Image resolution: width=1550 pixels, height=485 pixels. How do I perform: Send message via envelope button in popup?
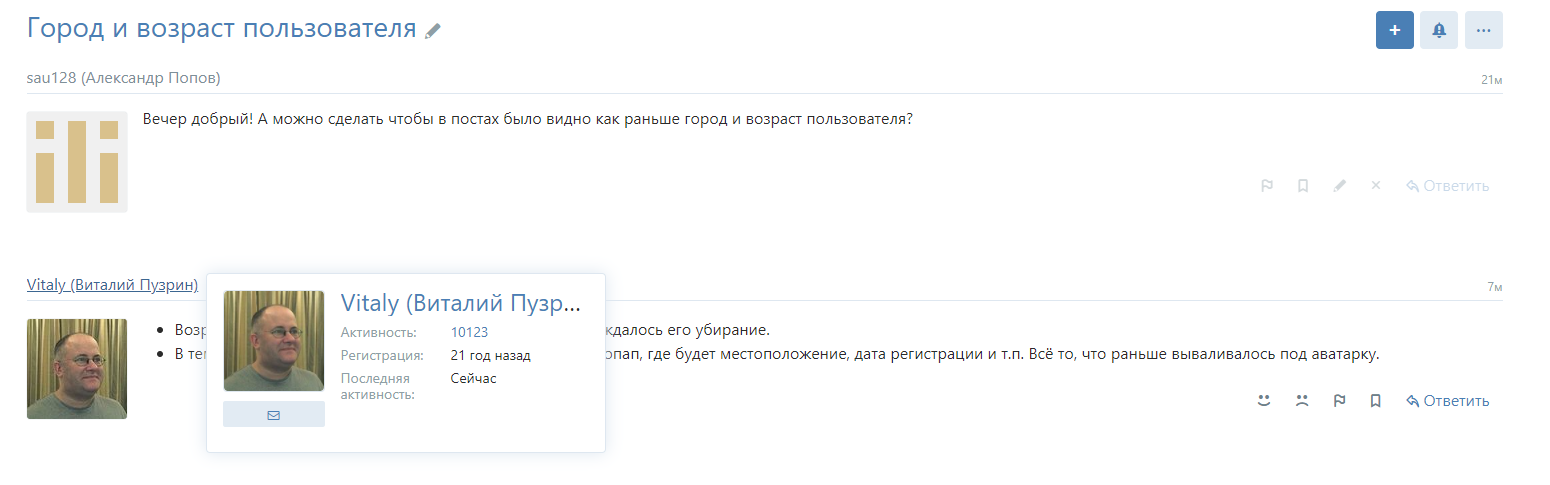tap(274, 414)
